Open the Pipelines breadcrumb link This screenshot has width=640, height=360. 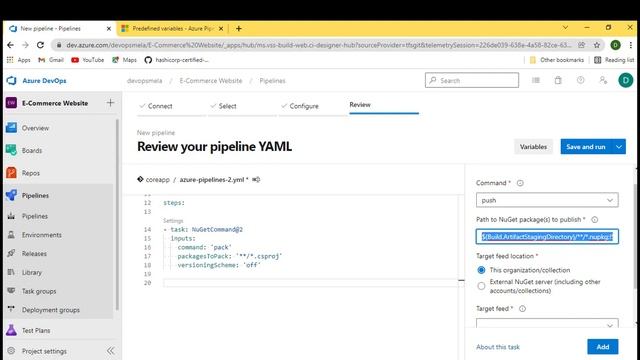272,81
